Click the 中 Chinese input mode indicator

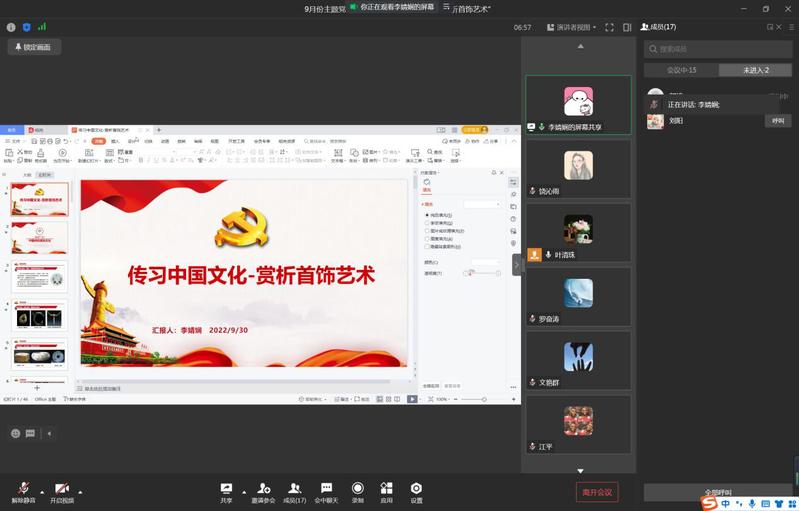[x=725, y=503]
